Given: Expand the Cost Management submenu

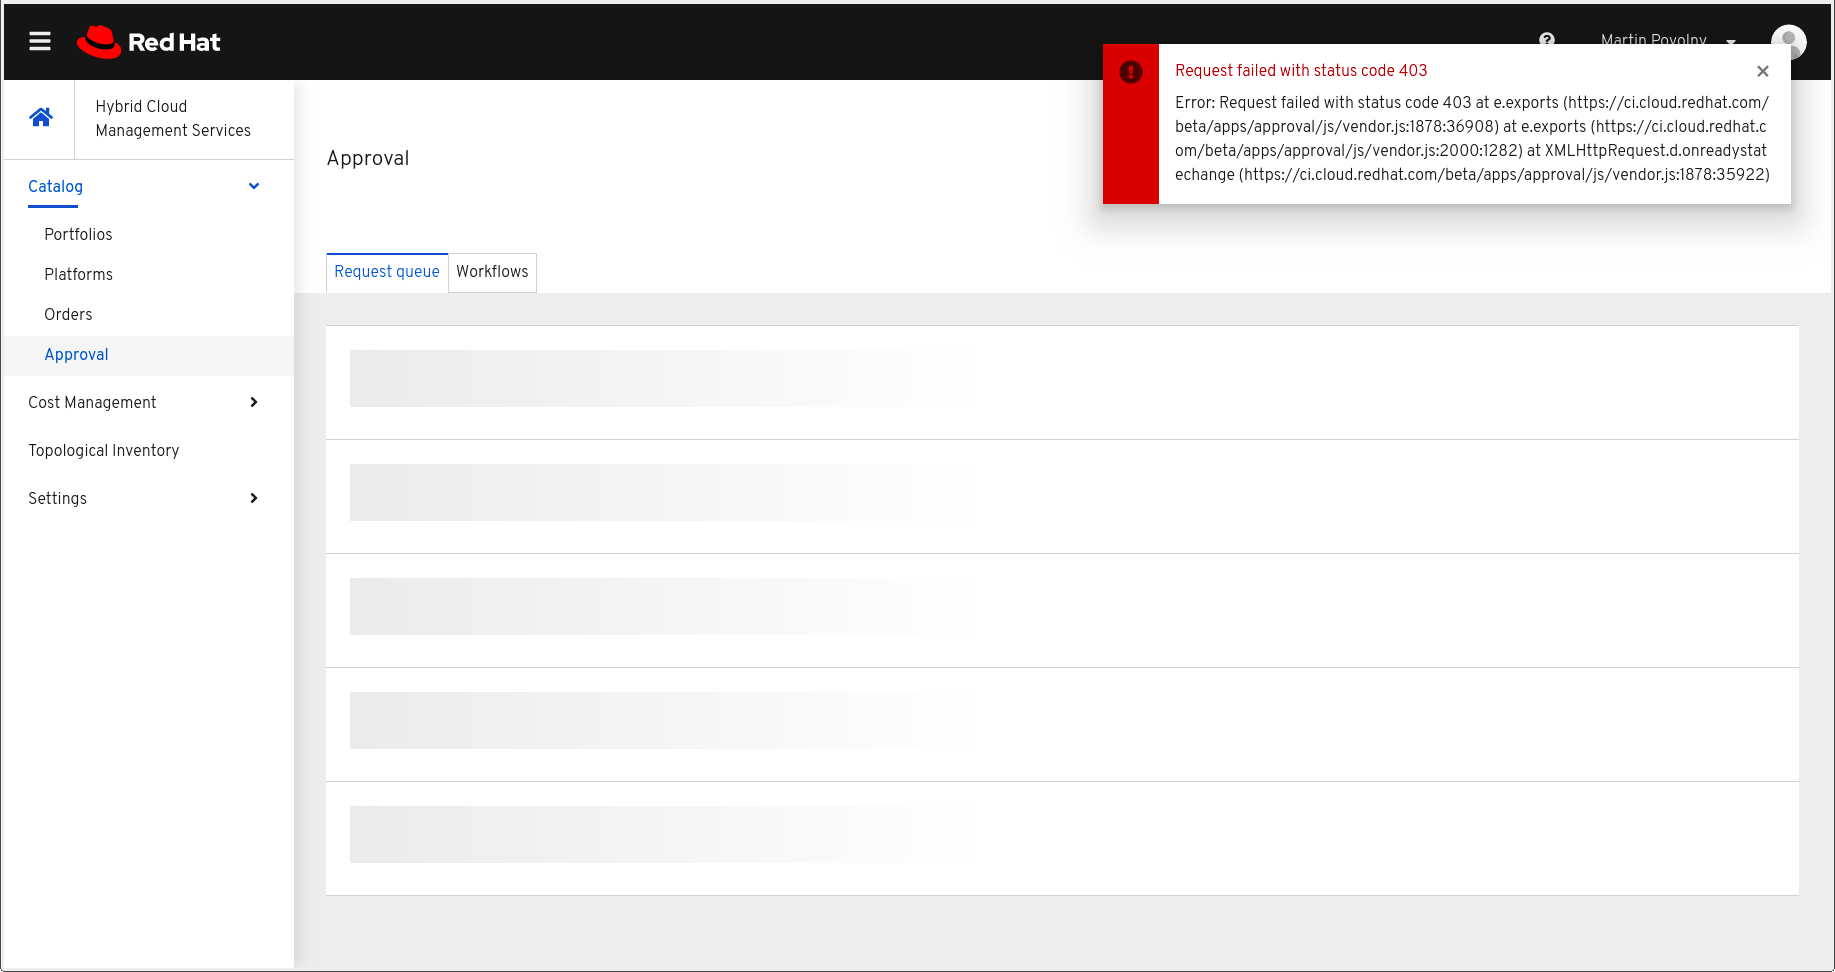Looking at the screenshot, I should [253, 402].
